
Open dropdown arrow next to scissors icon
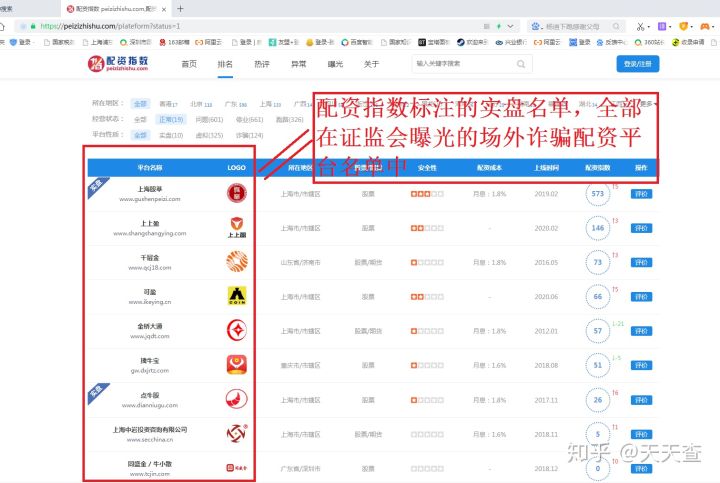pyautogui.click(x=648, y=27)
